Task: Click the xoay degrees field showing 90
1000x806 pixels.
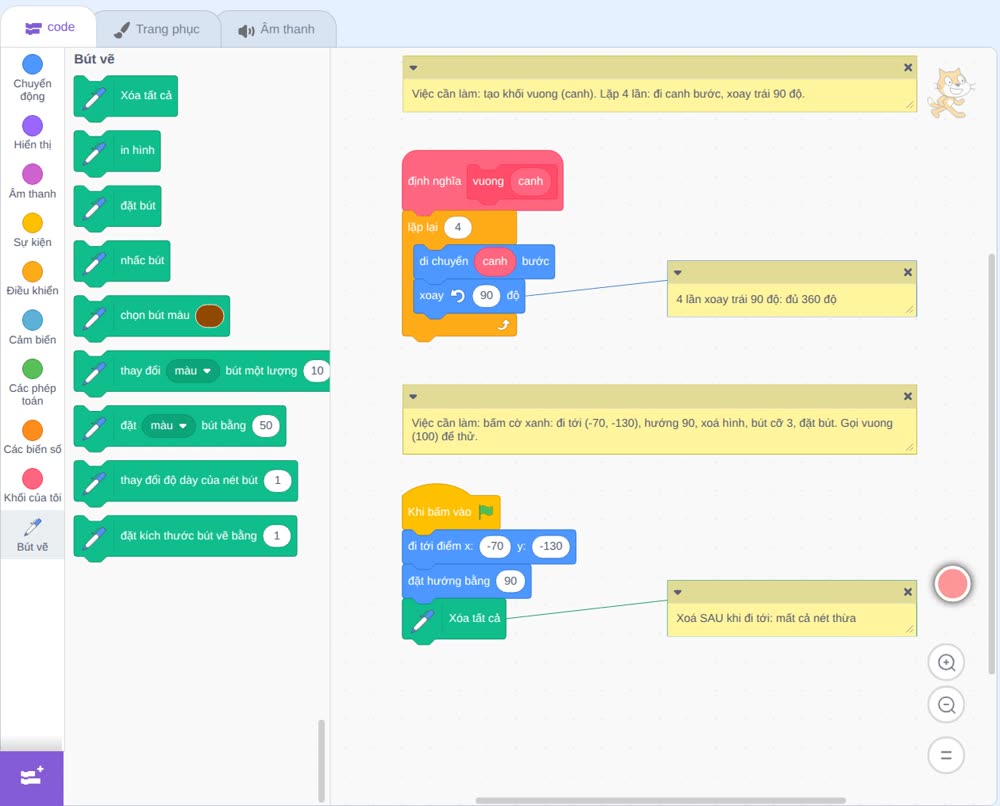Action: [x=486, y=296]
